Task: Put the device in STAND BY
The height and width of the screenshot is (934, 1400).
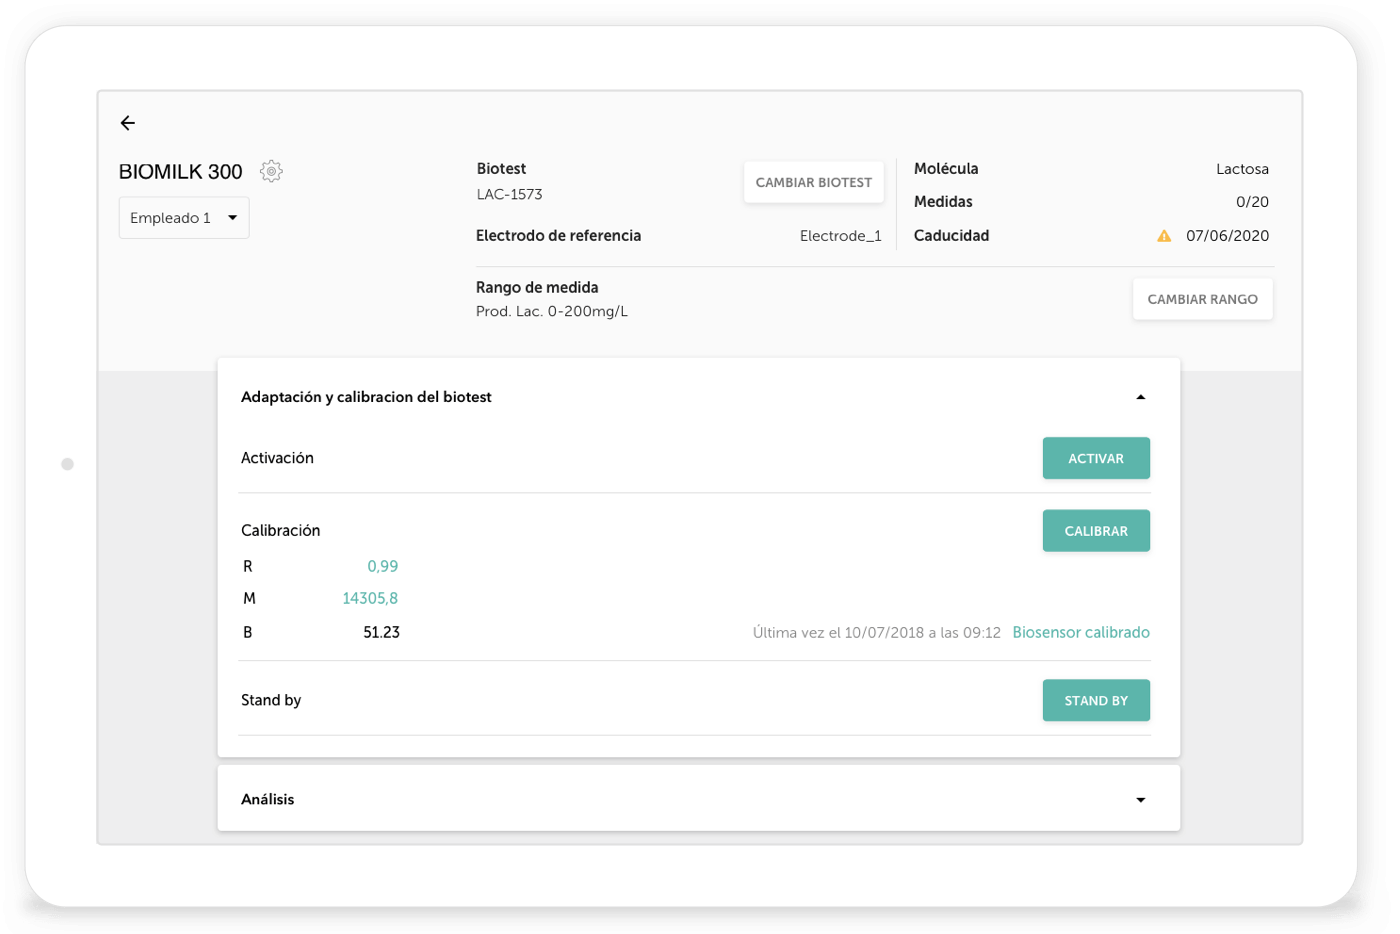Action: pos(1096,701)
